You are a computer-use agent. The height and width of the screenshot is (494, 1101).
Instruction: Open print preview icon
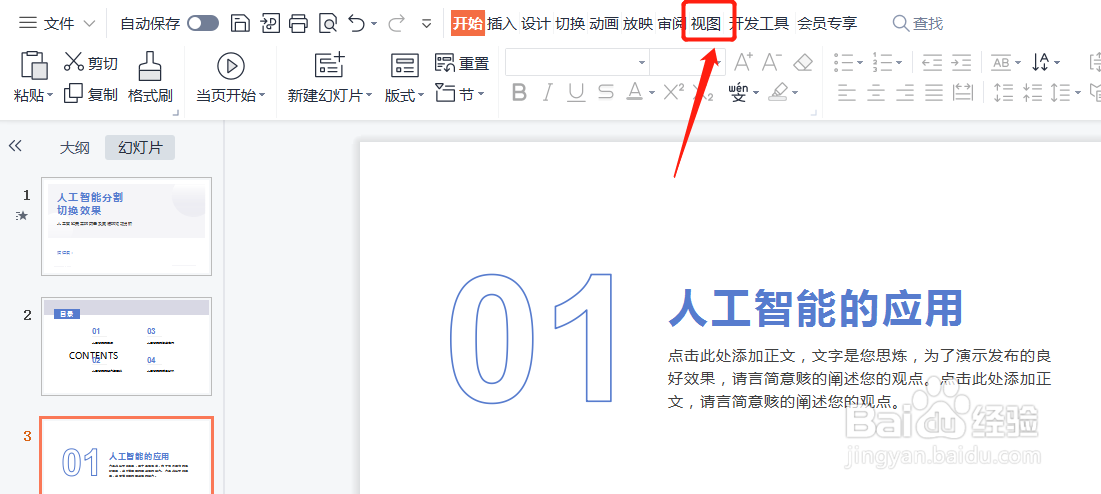(328, 24)
